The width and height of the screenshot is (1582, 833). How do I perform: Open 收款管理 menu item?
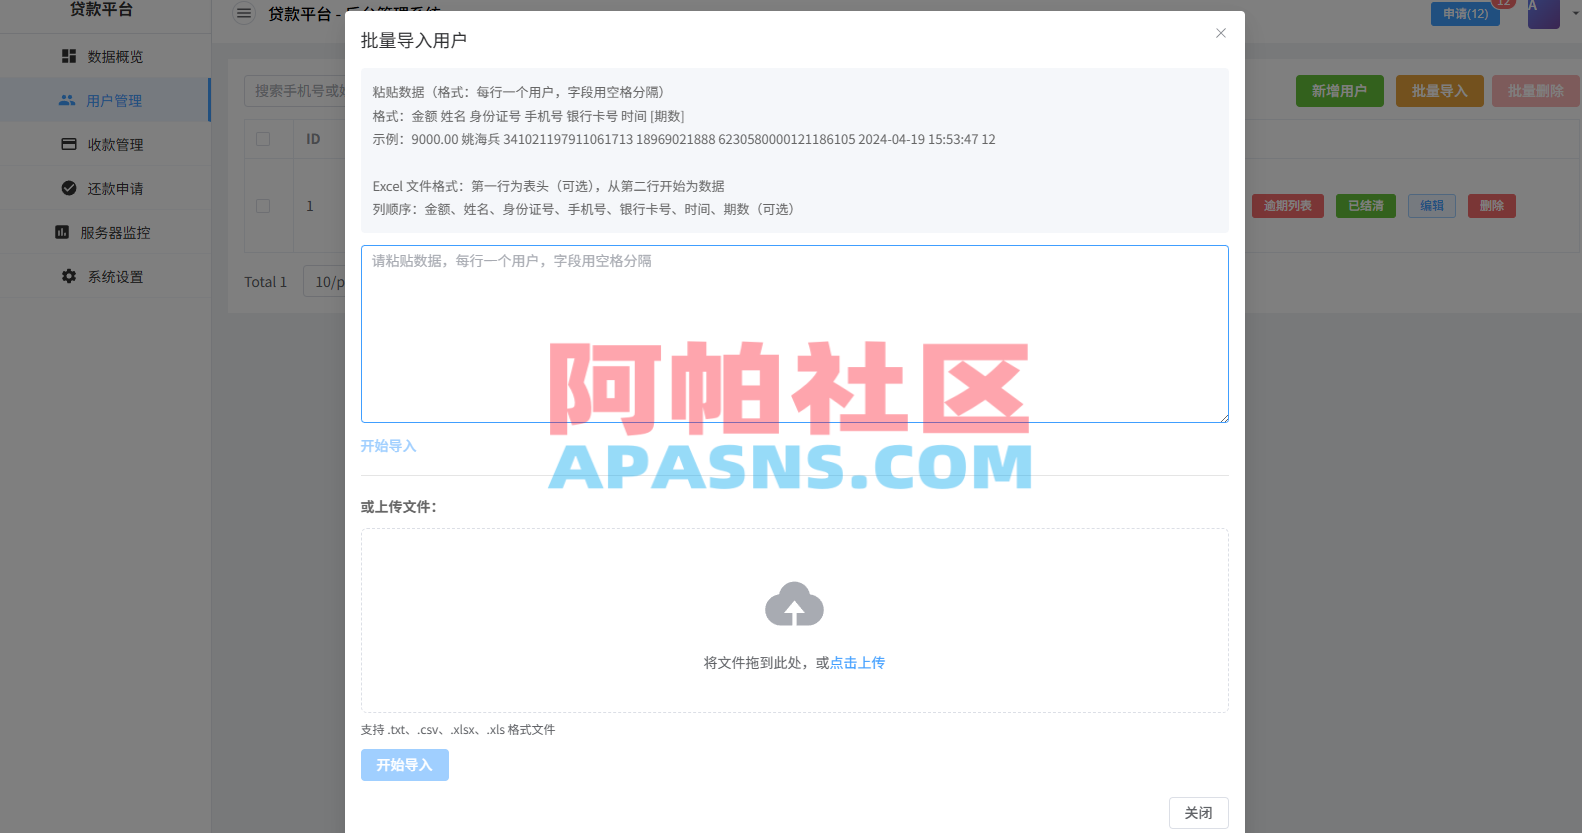point(105,144)
